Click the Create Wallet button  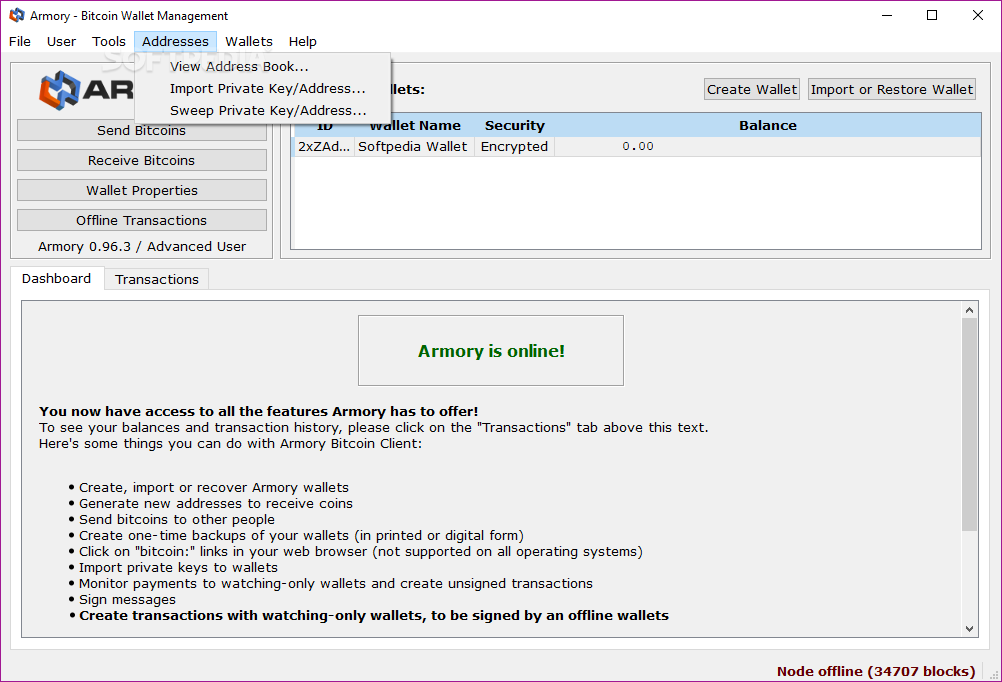click(752, 89)
